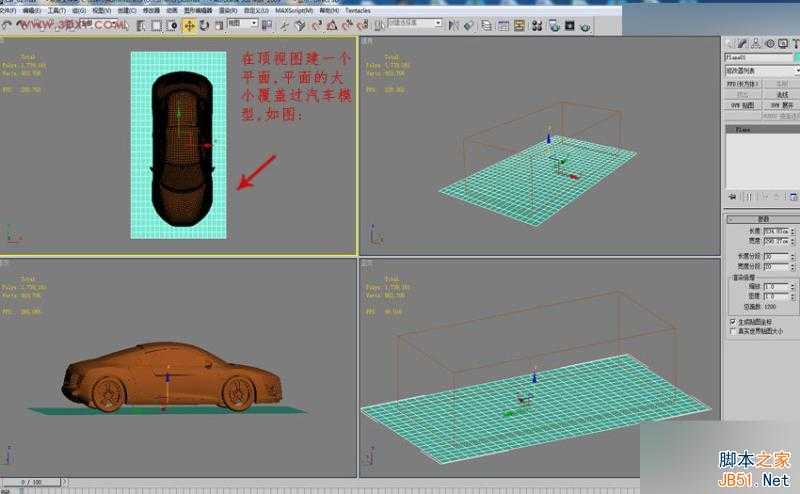Image resolution: width=800 pixels, height=494 pixels.
Task: Click the Width Segs spinner arrows
Action: 792,266
